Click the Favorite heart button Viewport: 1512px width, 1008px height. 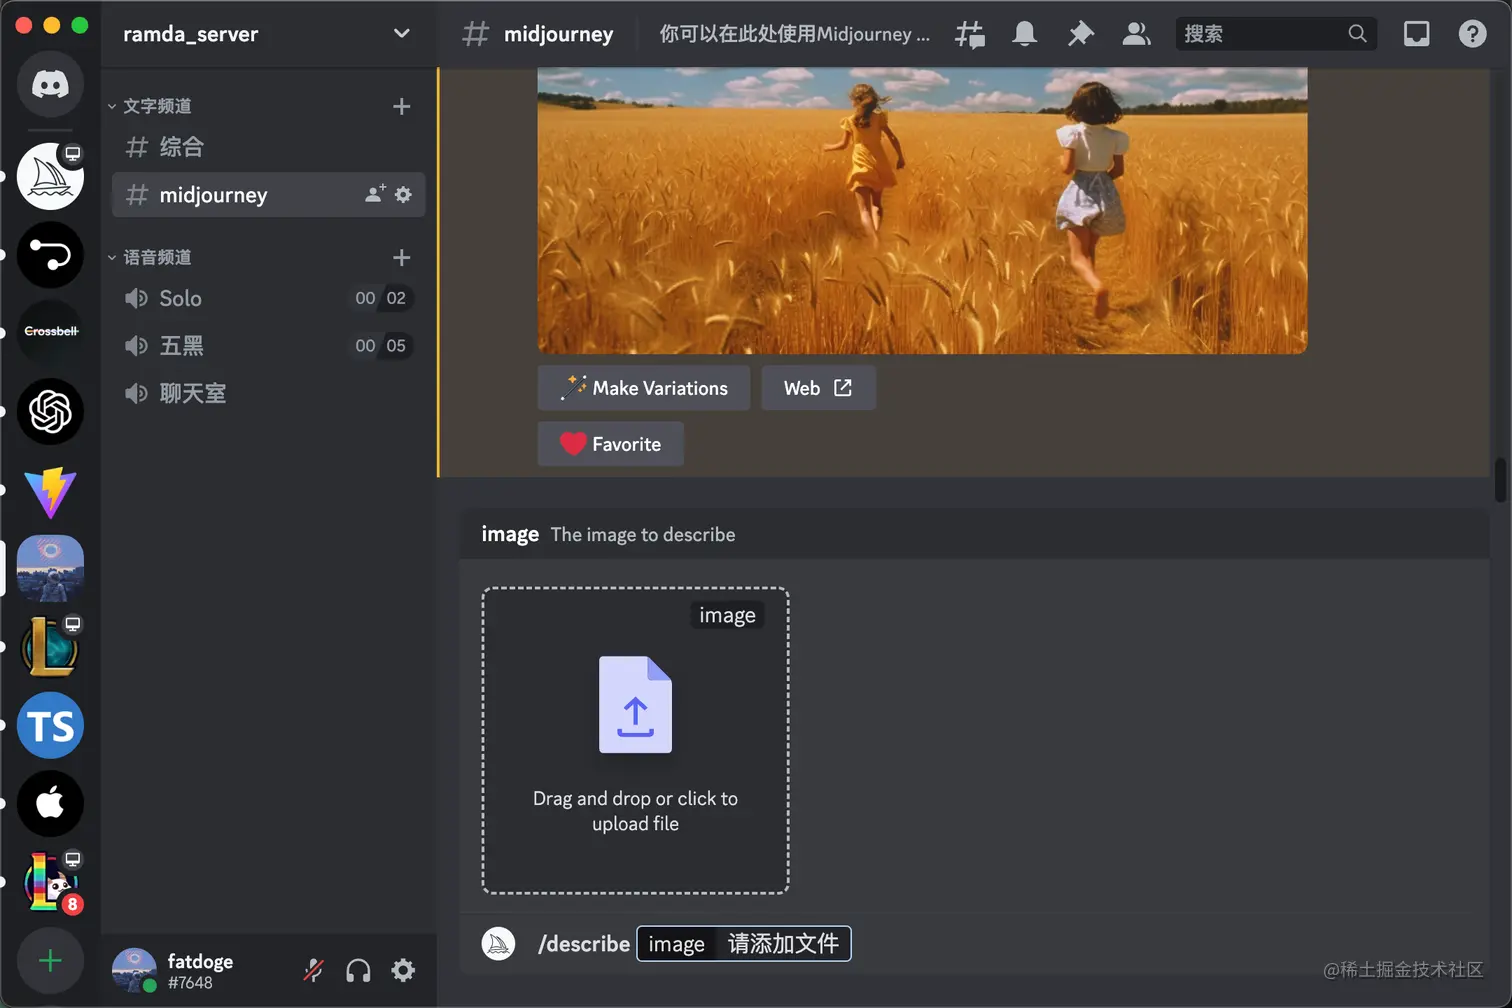(611, 444)
